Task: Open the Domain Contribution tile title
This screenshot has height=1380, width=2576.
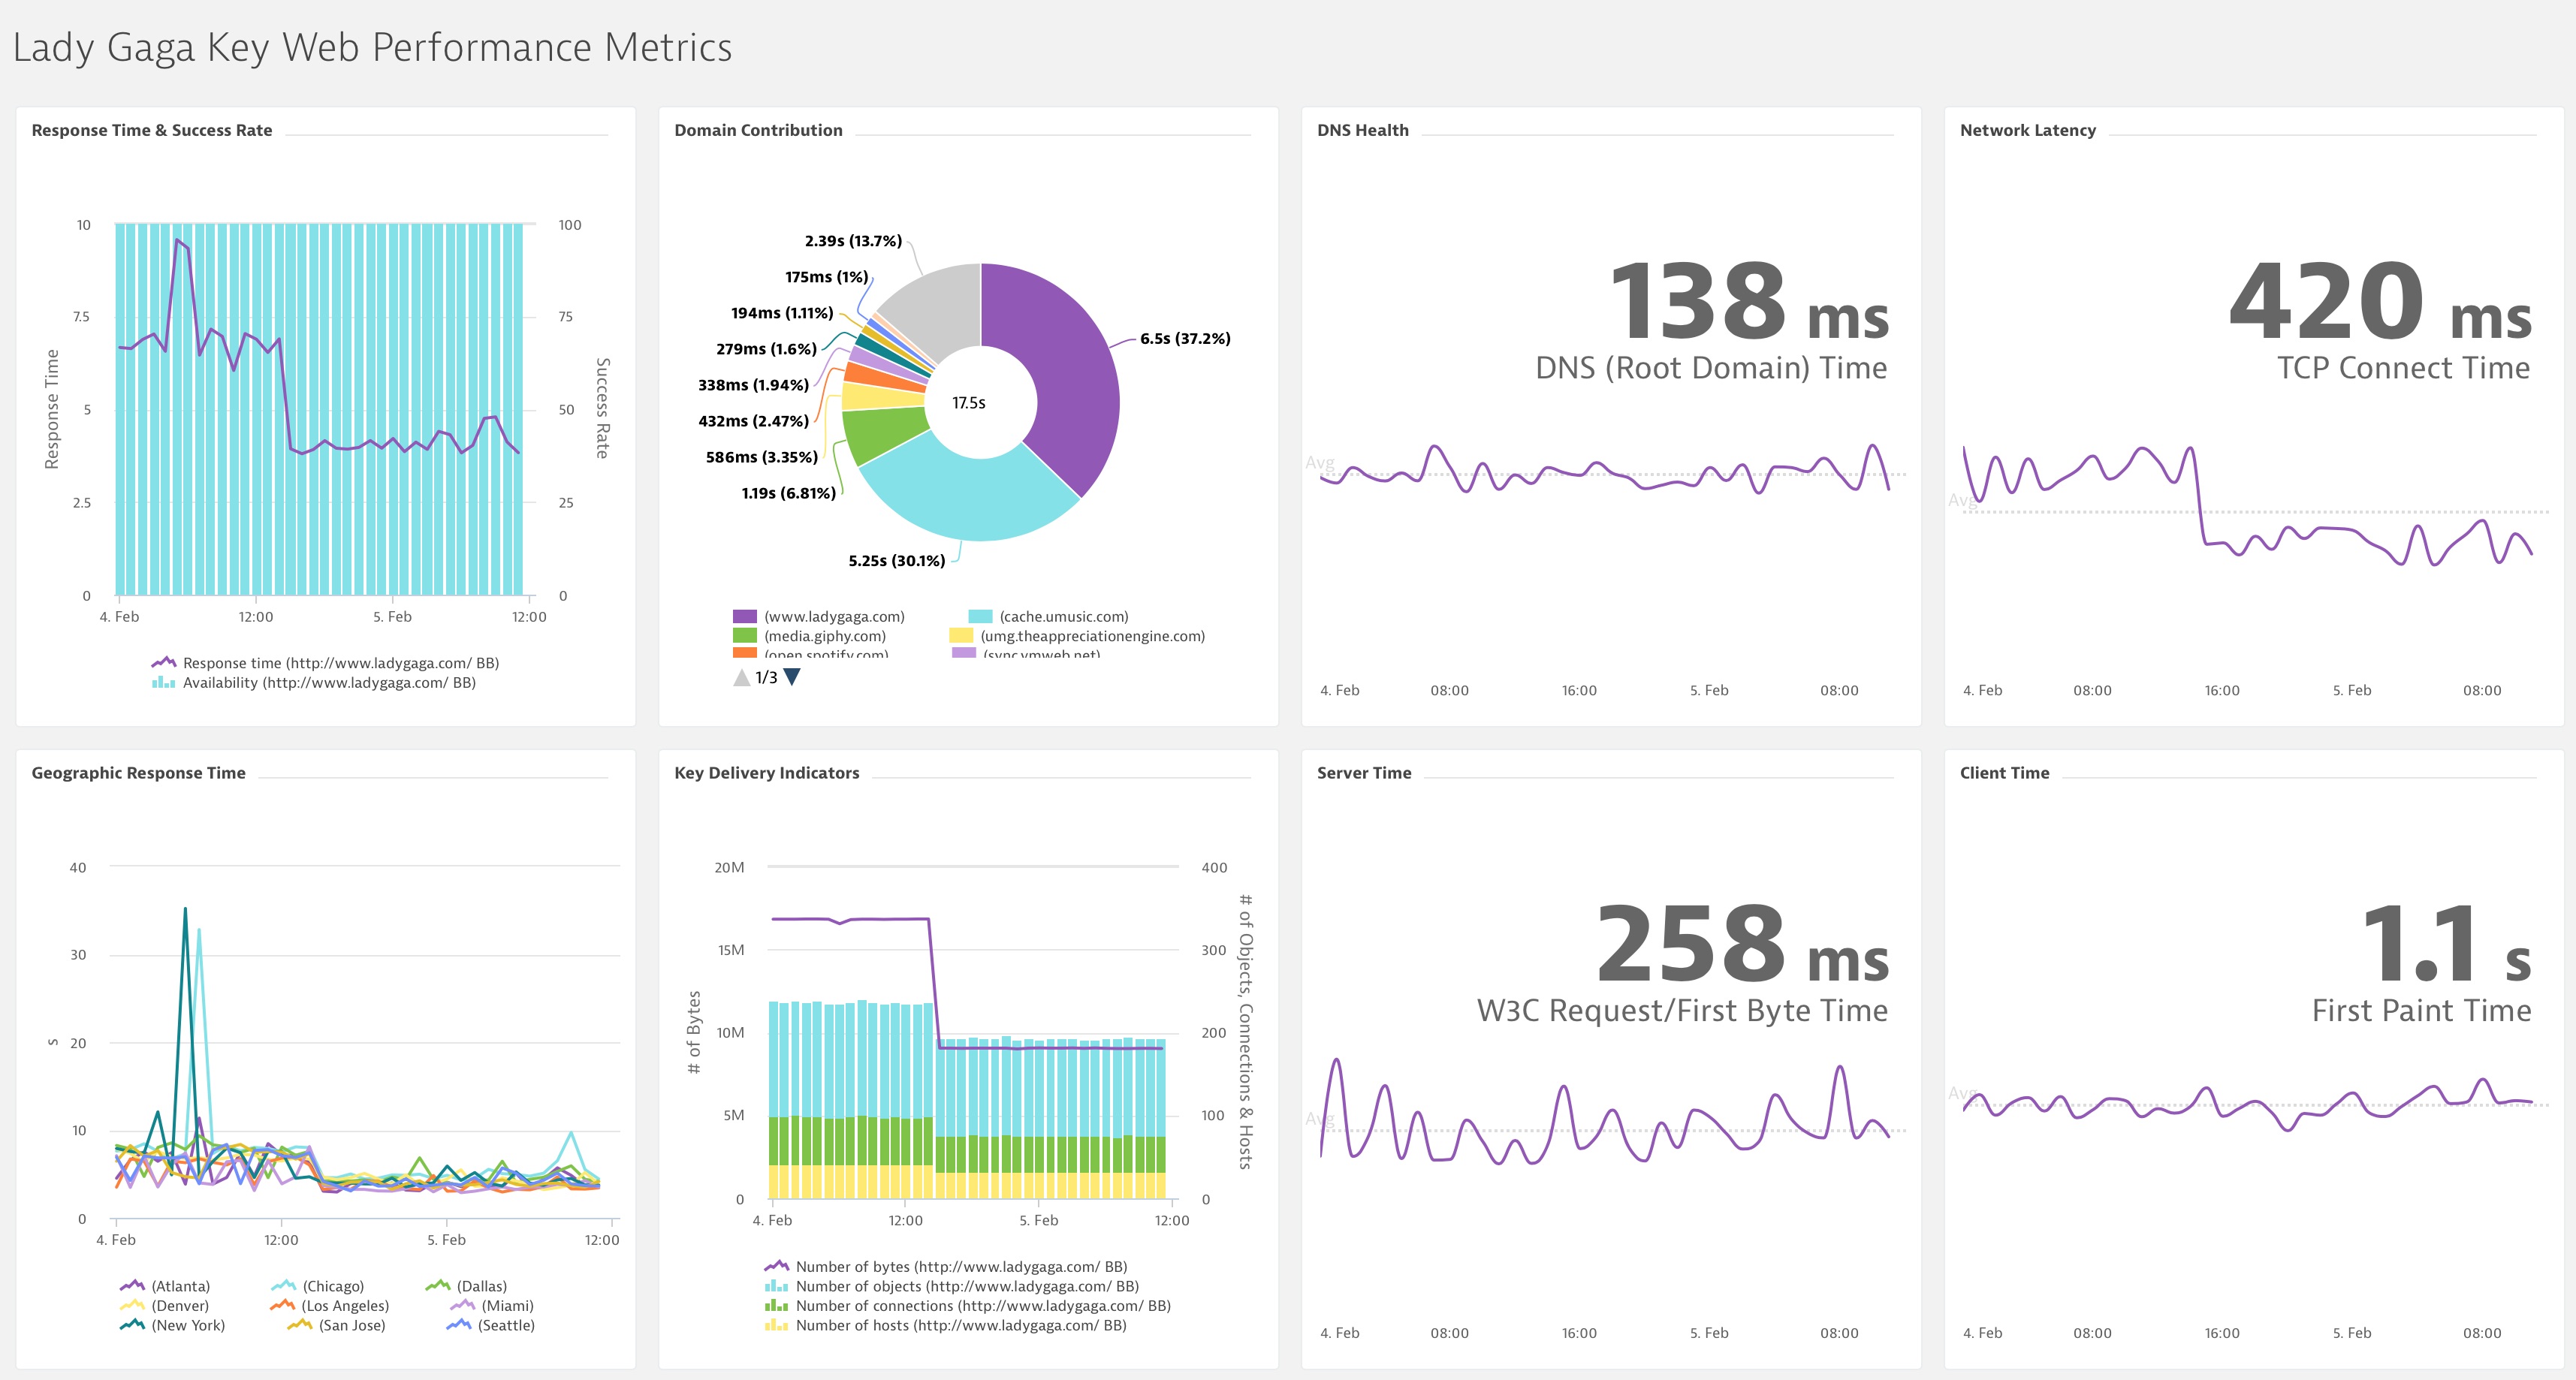Action: (758, 130)
